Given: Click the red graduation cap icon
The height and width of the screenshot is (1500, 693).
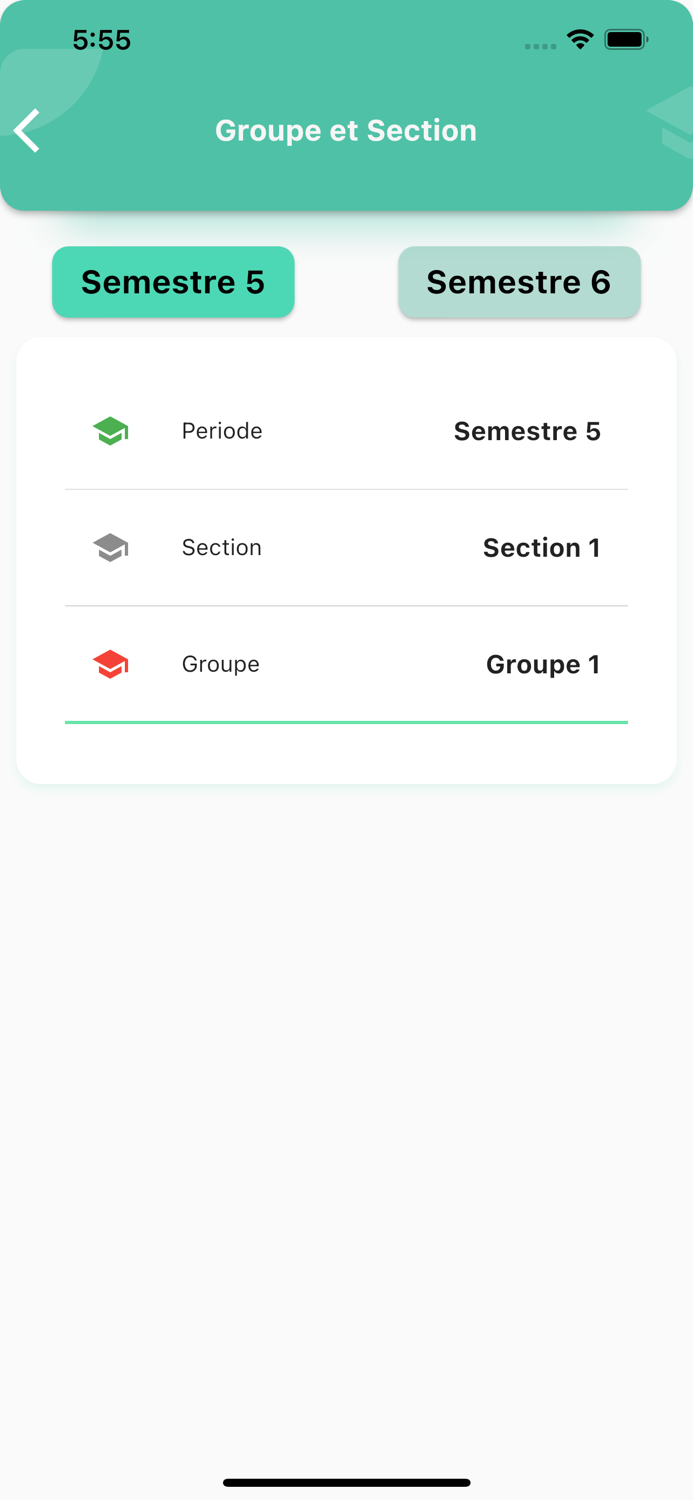Looking at the screenshot, I should [111, 664].
